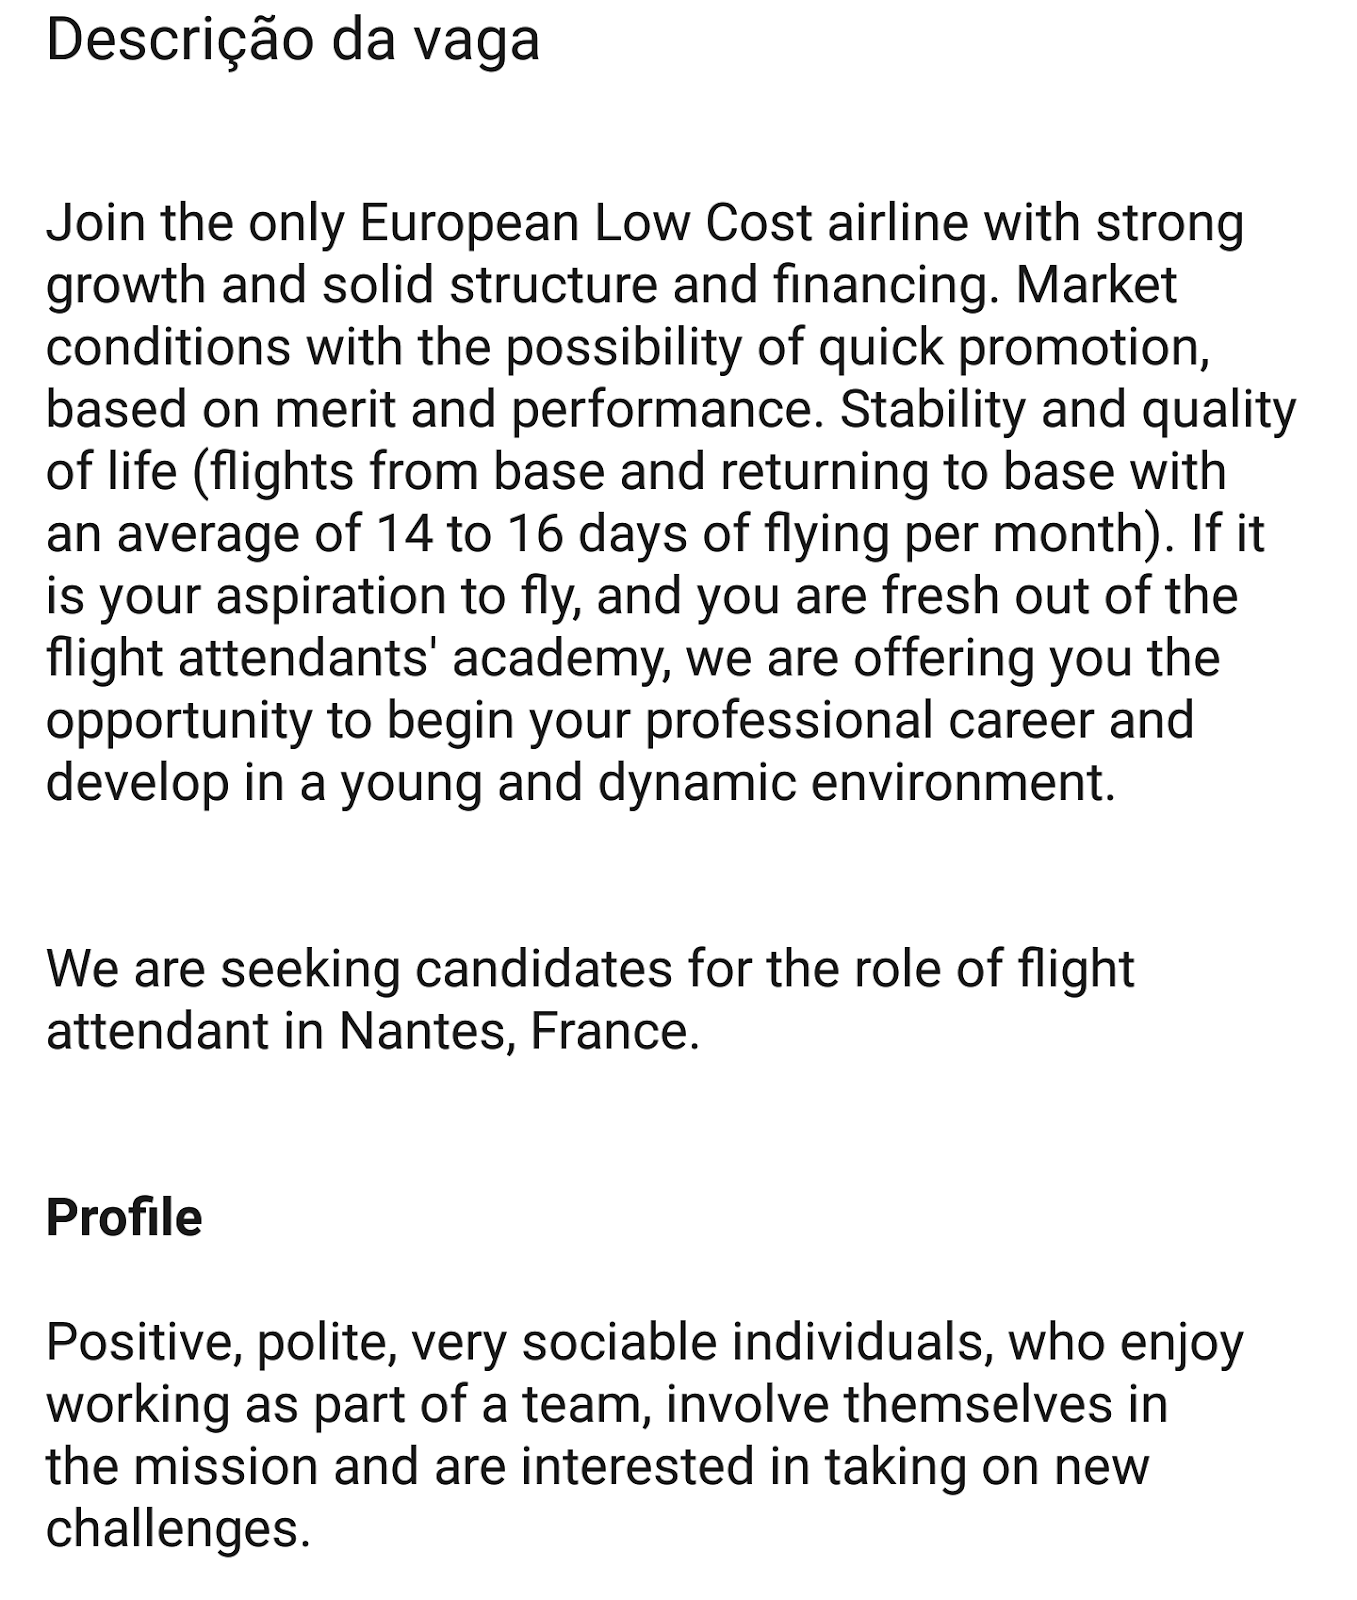The image size is (1357, 1600).
Task: Click the words "Stability and quality"
Action: pos(1068,410)
